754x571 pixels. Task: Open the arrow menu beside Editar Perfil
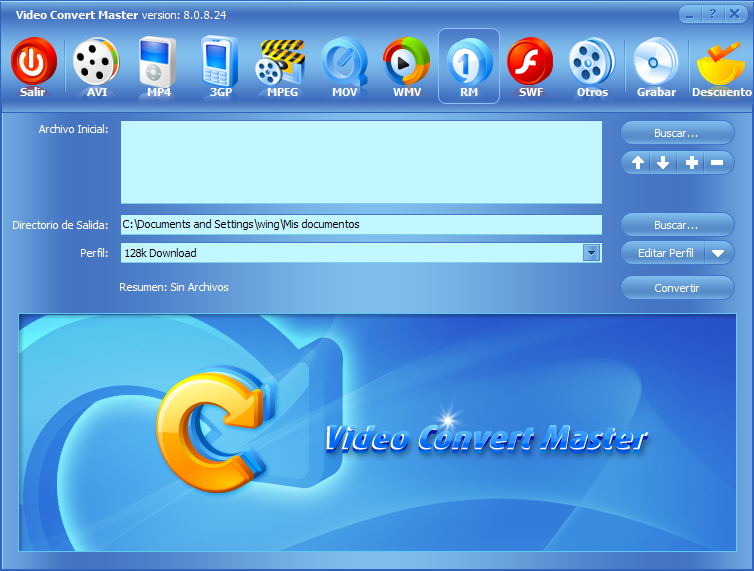pyautogui.click(x=719, y=253)
